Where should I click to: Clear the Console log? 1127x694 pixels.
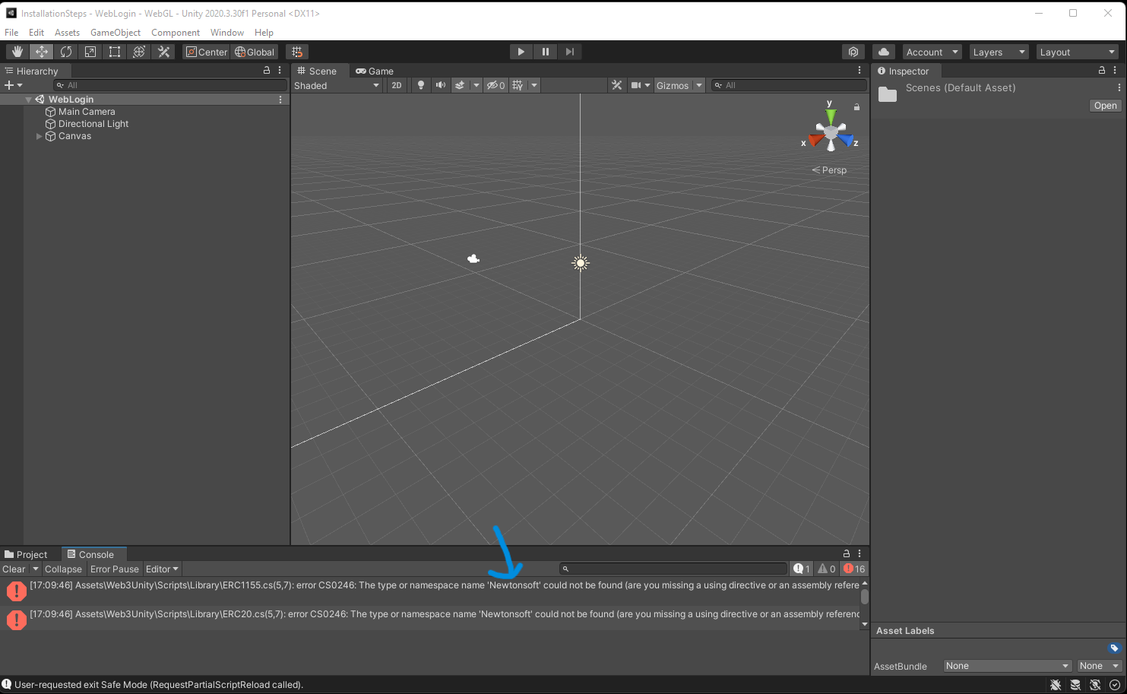click(x=14, y=568)
